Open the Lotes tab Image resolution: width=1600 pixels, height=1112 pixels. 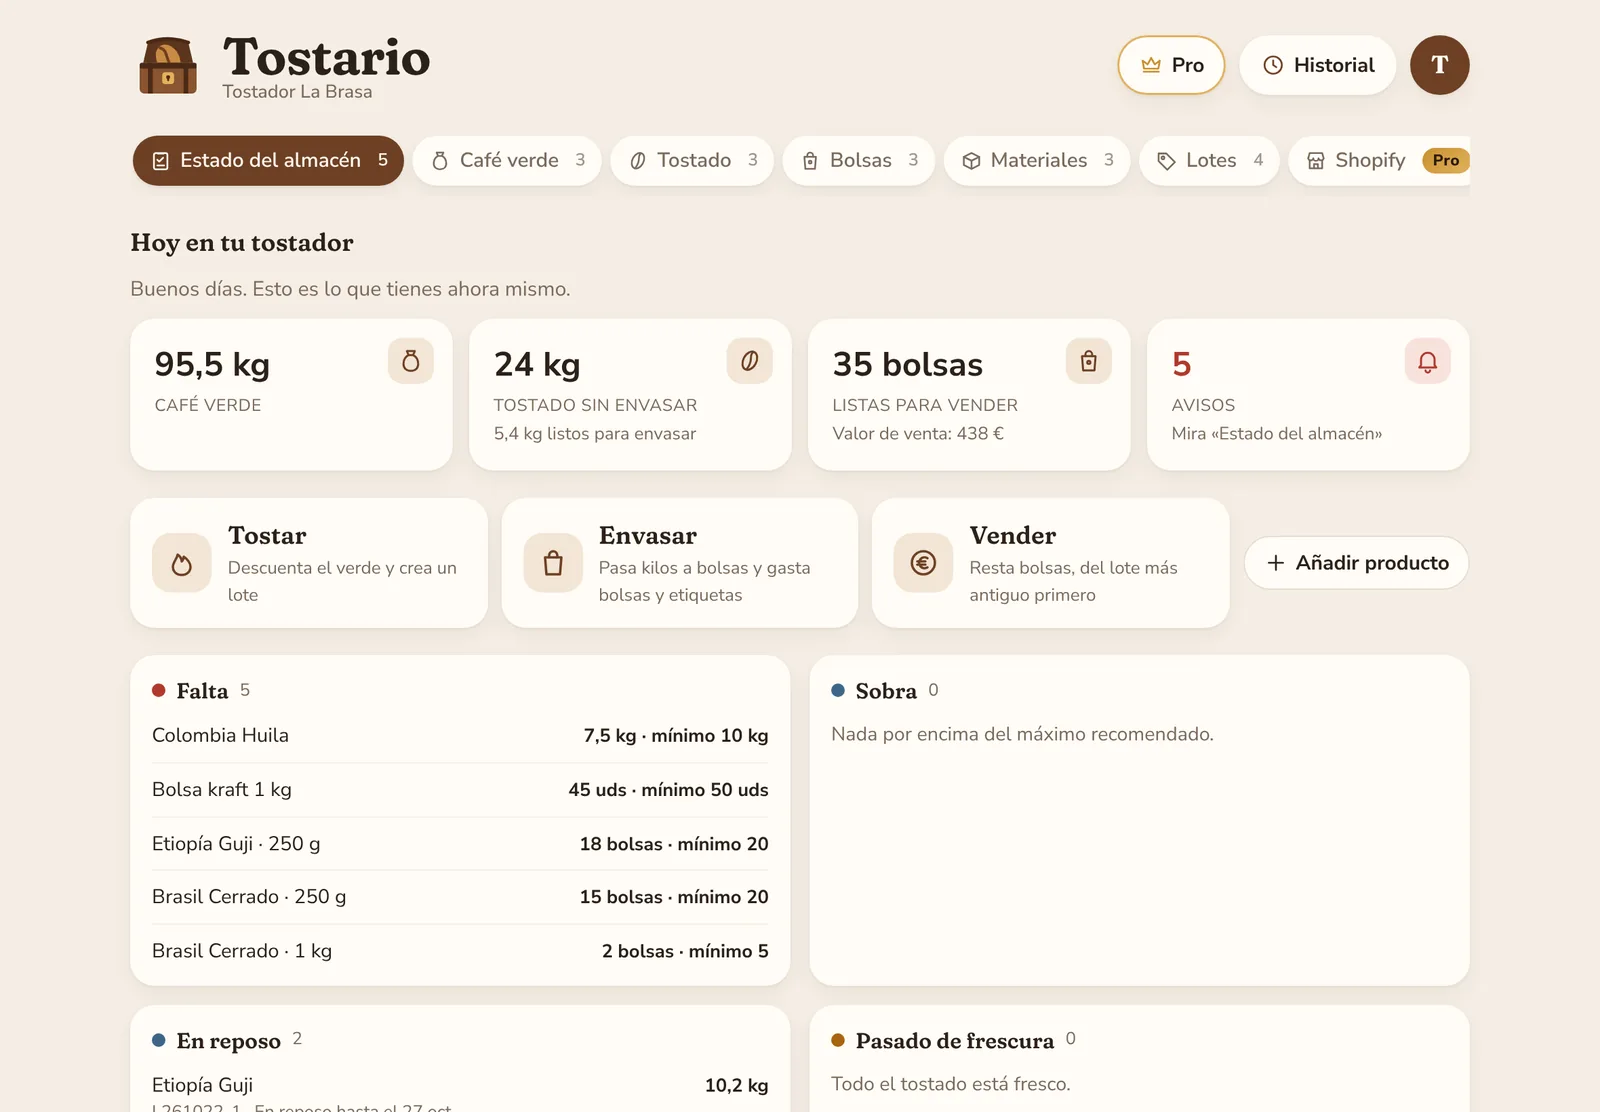(x=1210, y=161)
